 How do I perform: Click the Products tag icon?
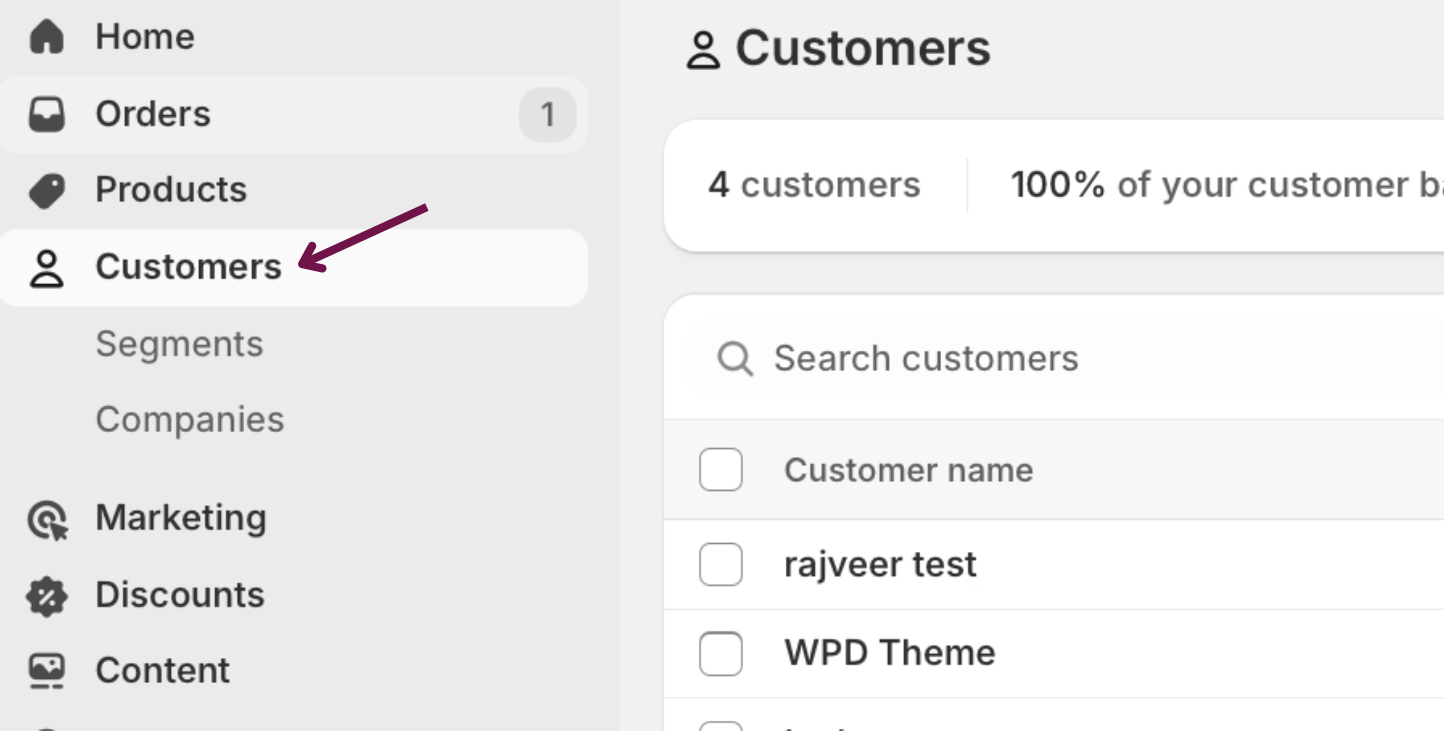(46, 190)
